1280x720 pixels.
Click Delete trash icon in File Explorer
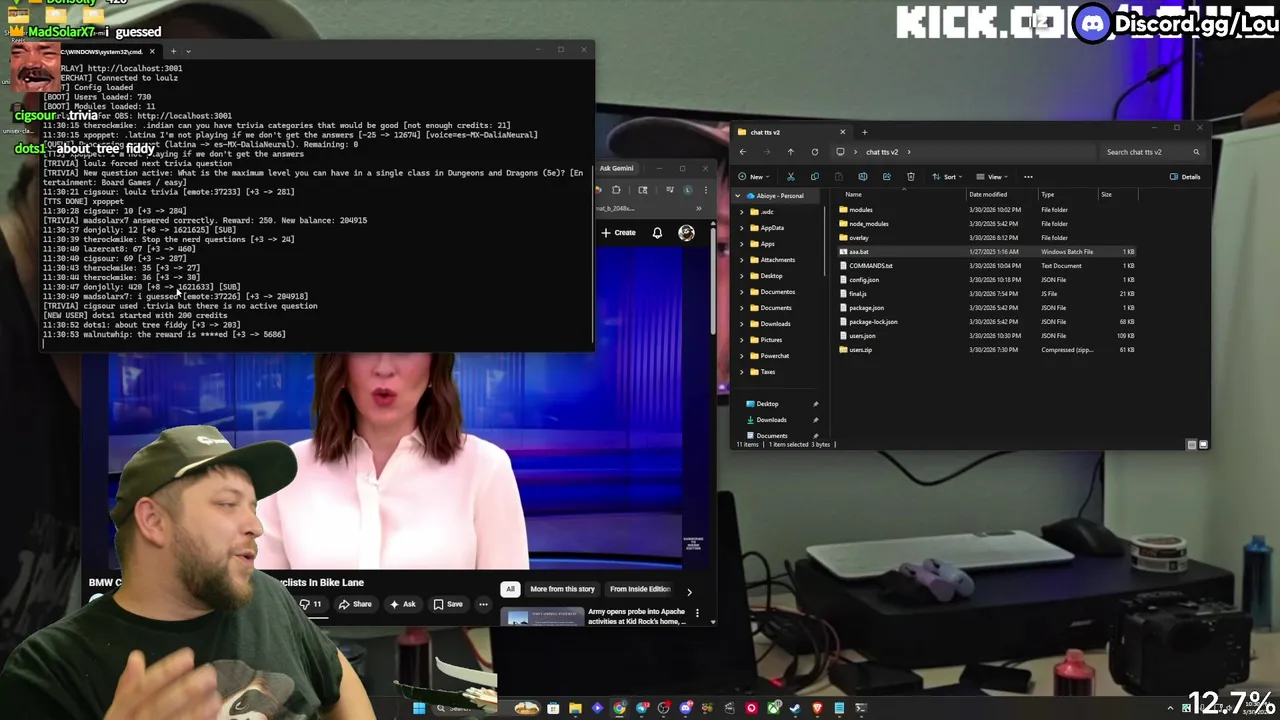coord(910,177)
